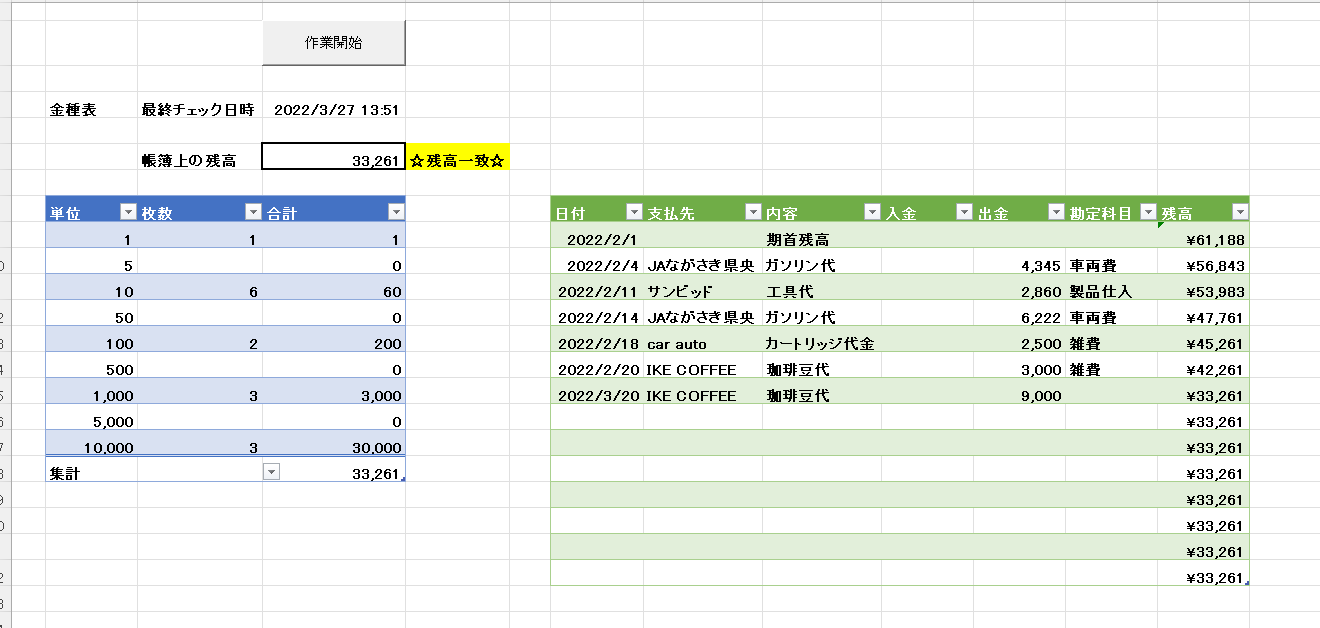Show filter options for 出金 column
The image size is (1320, 628).
point(1056,212)
